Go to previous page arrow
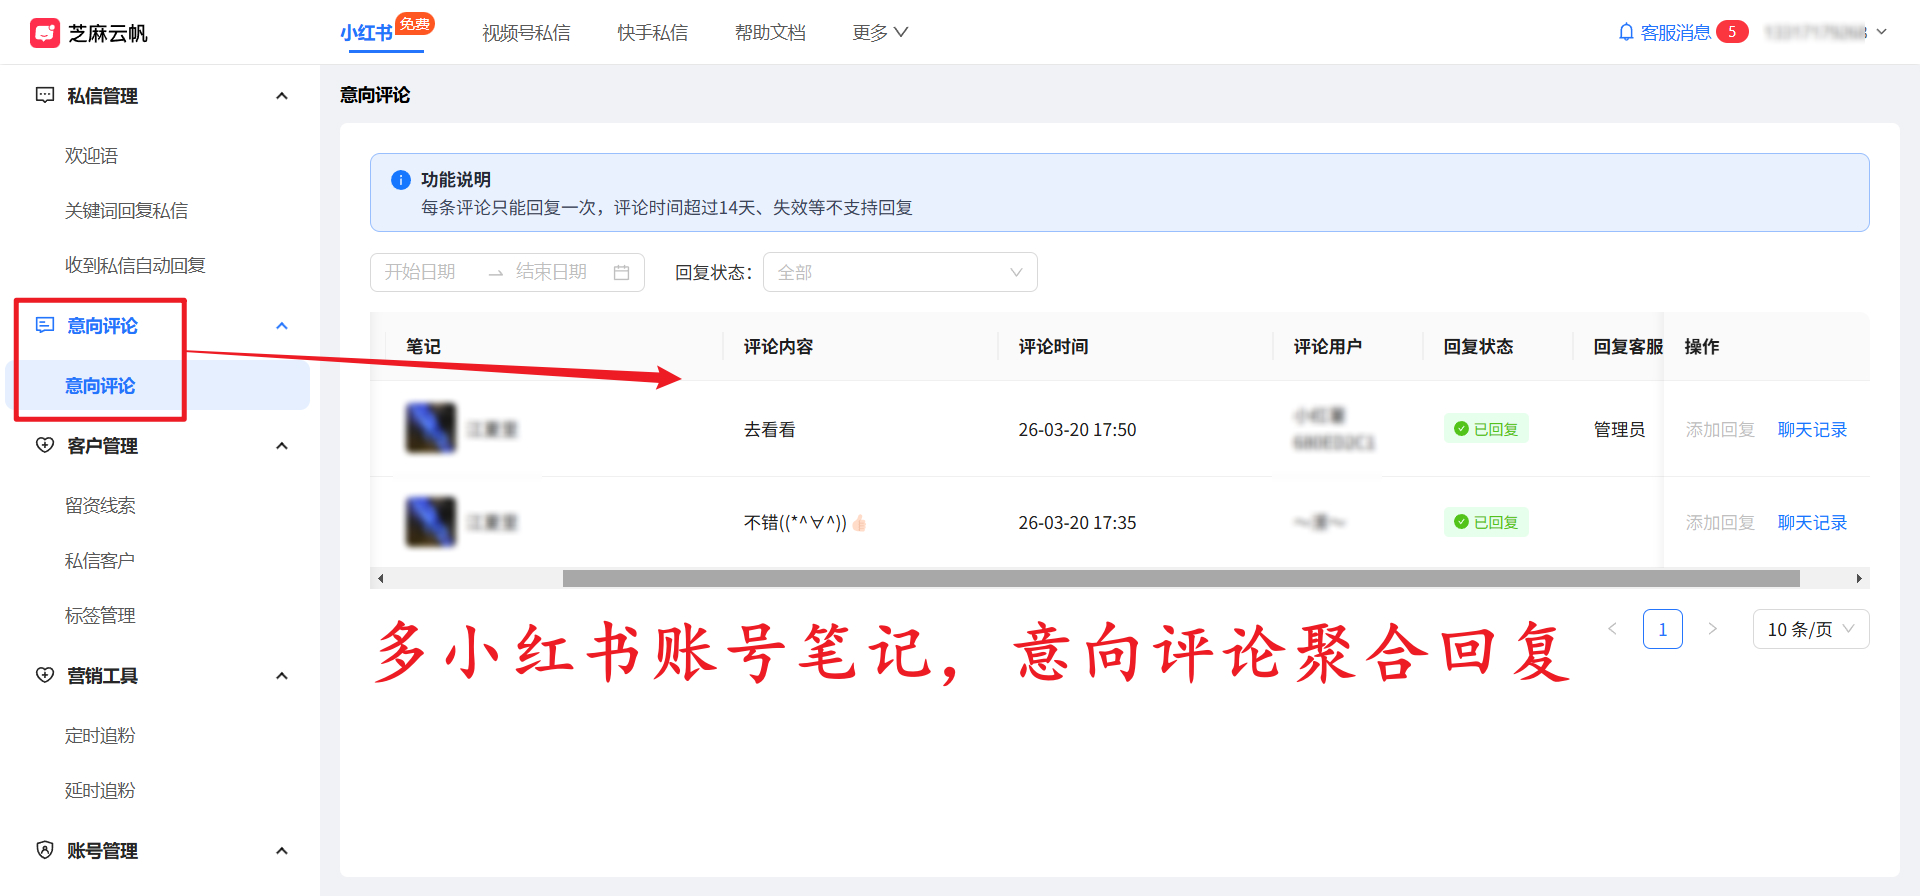Screen dimensions: 1920x896 point(1612,629)
